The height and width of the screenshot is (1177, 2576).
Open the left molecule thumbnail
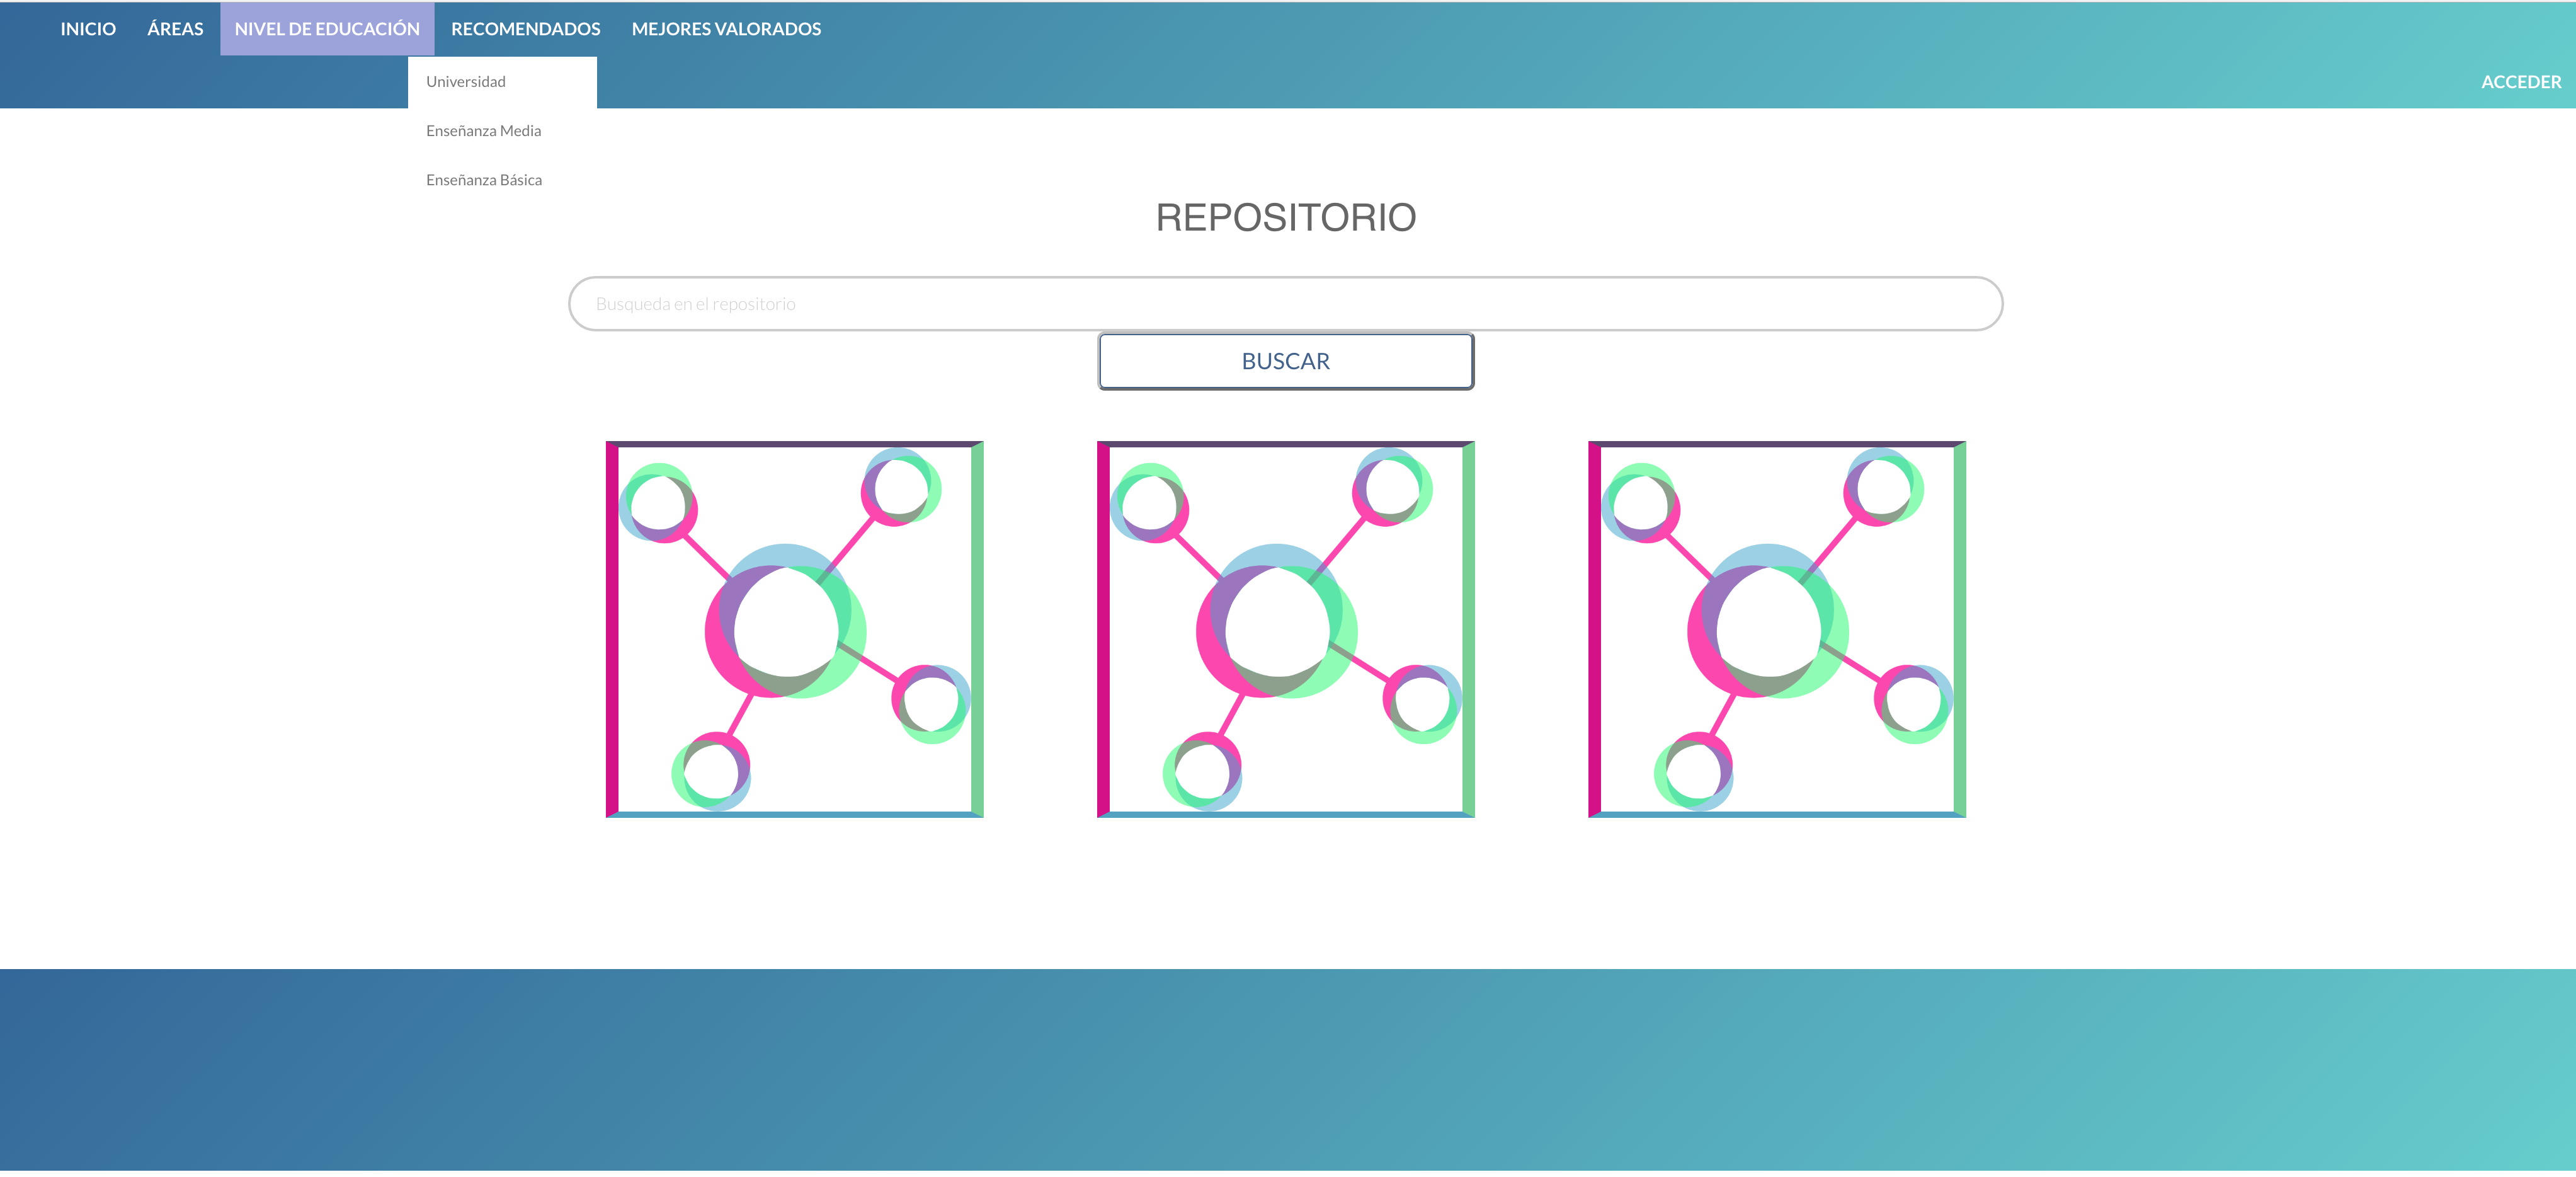[x=795, y=629]
